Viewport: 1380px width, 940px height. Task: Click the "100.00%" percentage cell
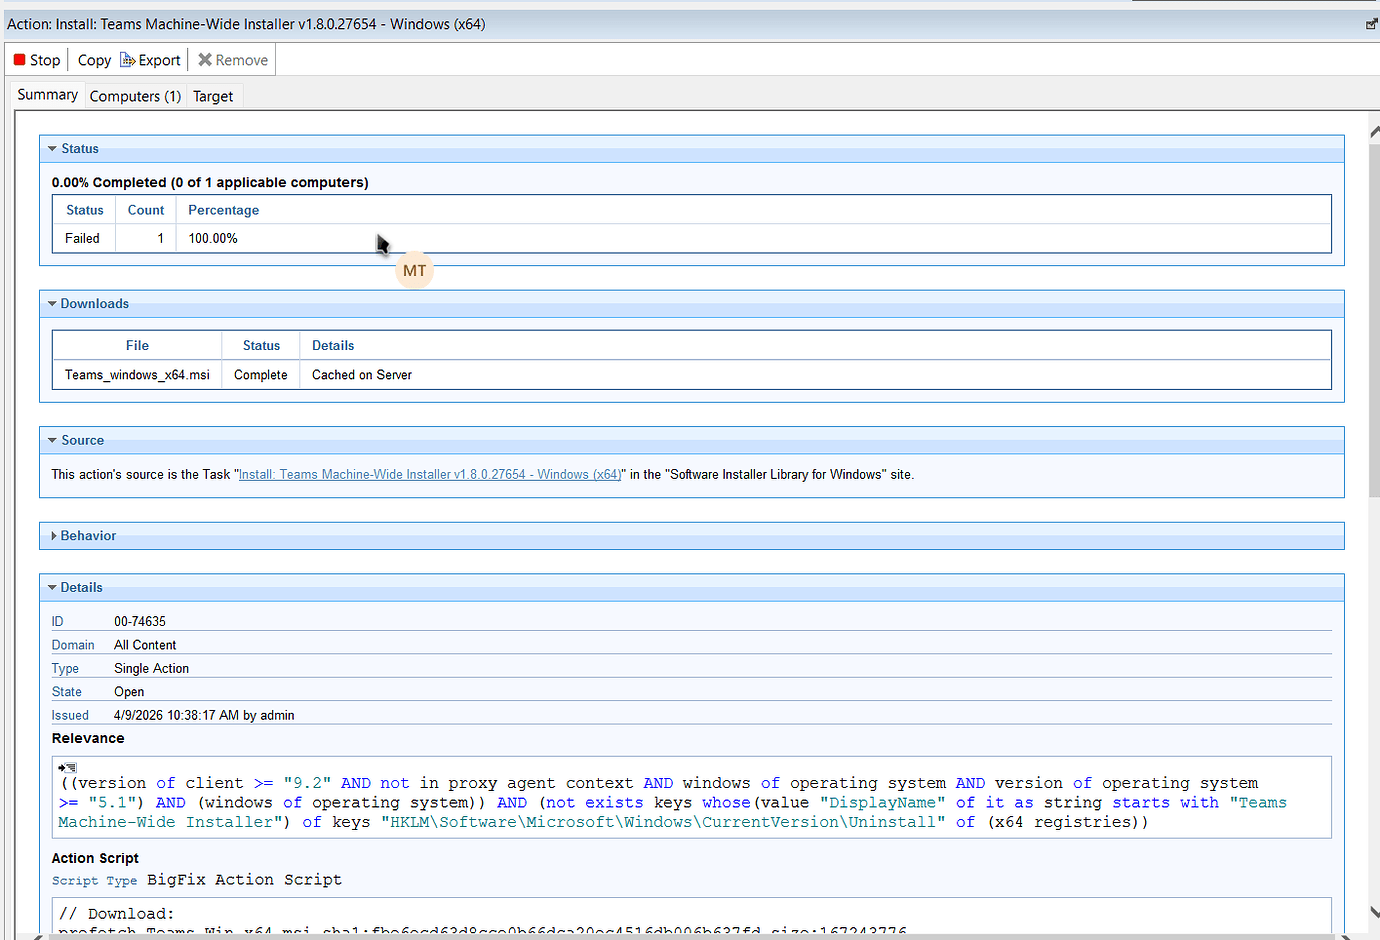[x=213, y=238]
